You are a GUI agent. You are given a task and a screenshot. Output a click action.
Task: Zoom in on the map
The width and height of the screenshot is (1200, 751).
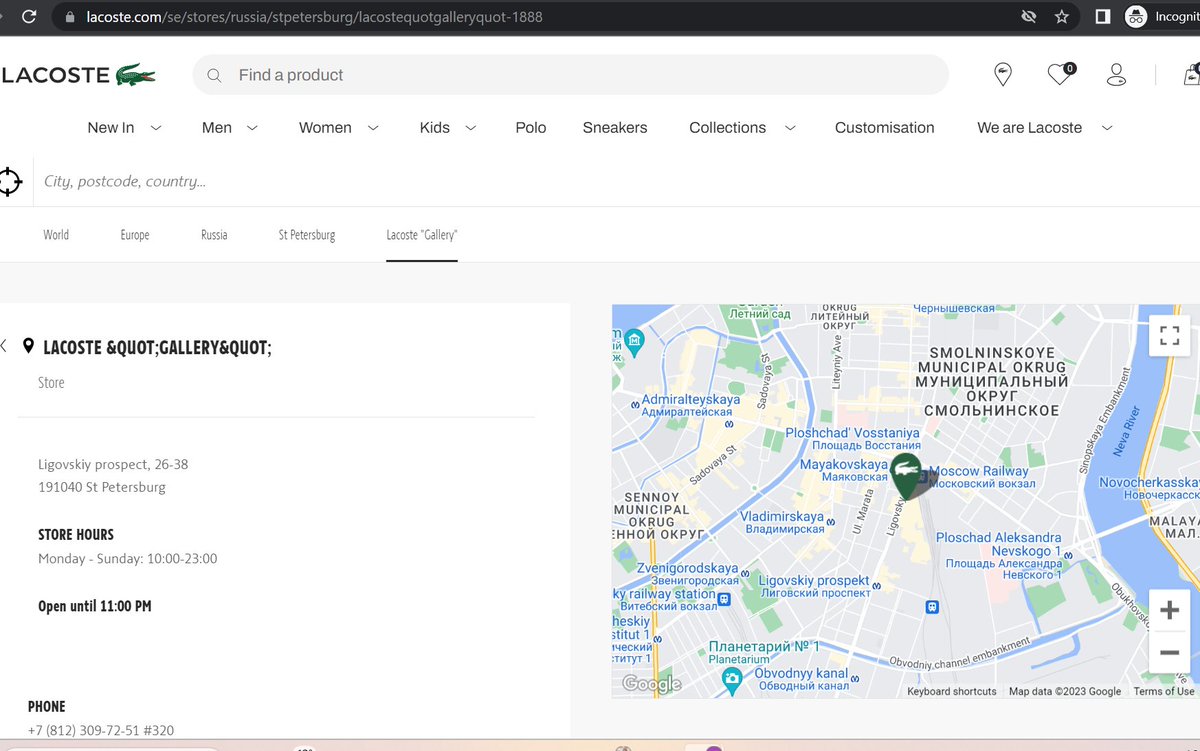pos(1169,610)
